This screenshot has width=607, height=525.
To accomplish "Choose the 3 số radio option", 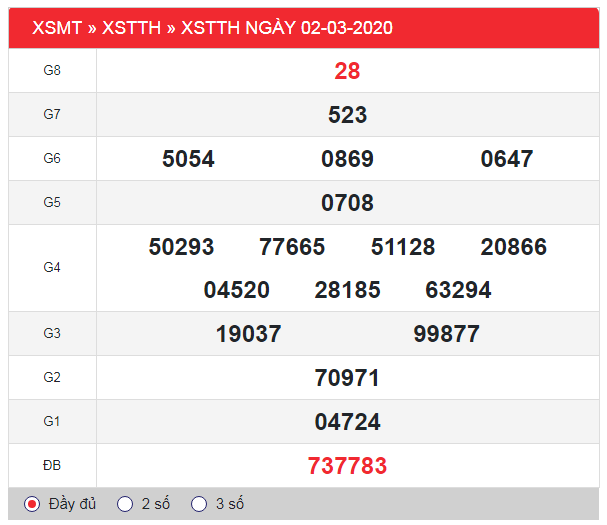I will pyautogui.click(x=200, y=504).
